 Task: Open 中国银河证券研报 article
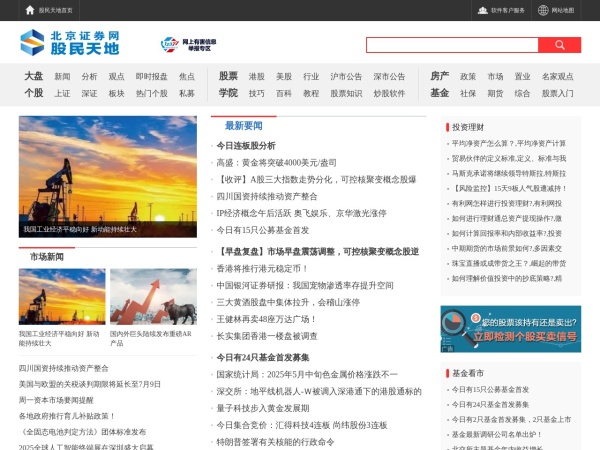click(x=305, y=285)
